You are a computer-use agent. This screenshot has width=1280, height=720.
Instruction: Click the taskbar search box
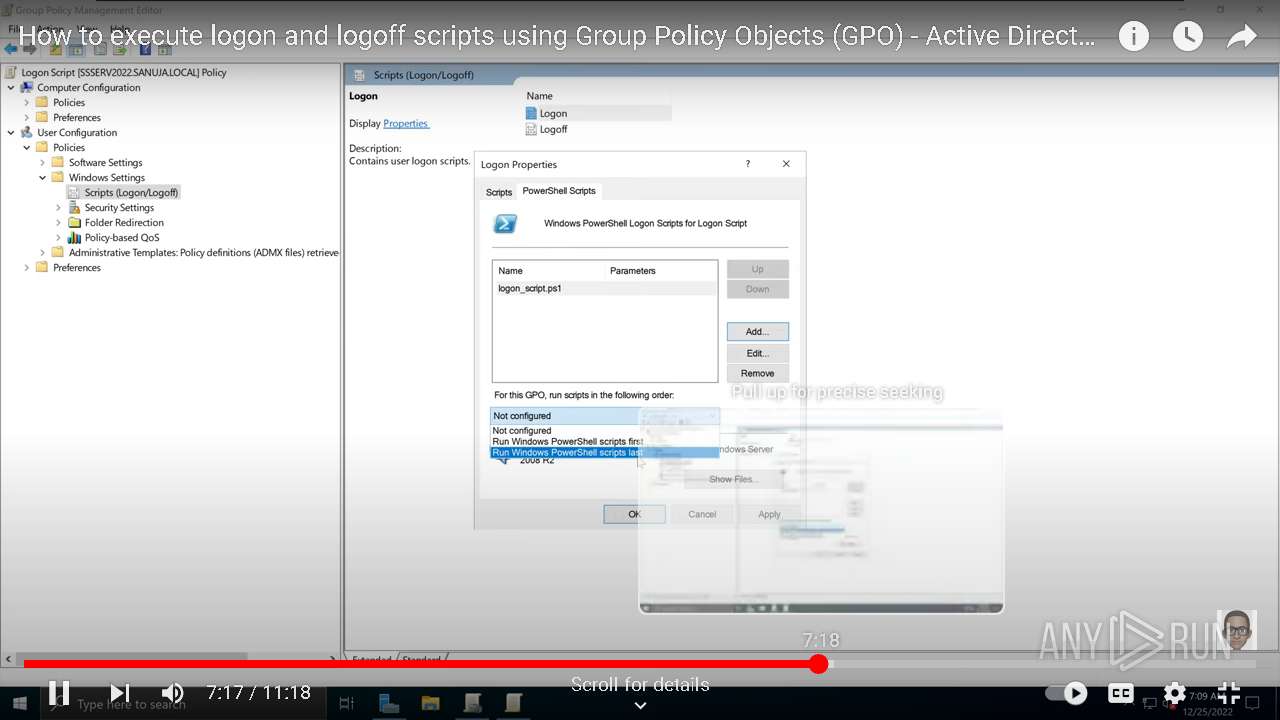[183, 706]
